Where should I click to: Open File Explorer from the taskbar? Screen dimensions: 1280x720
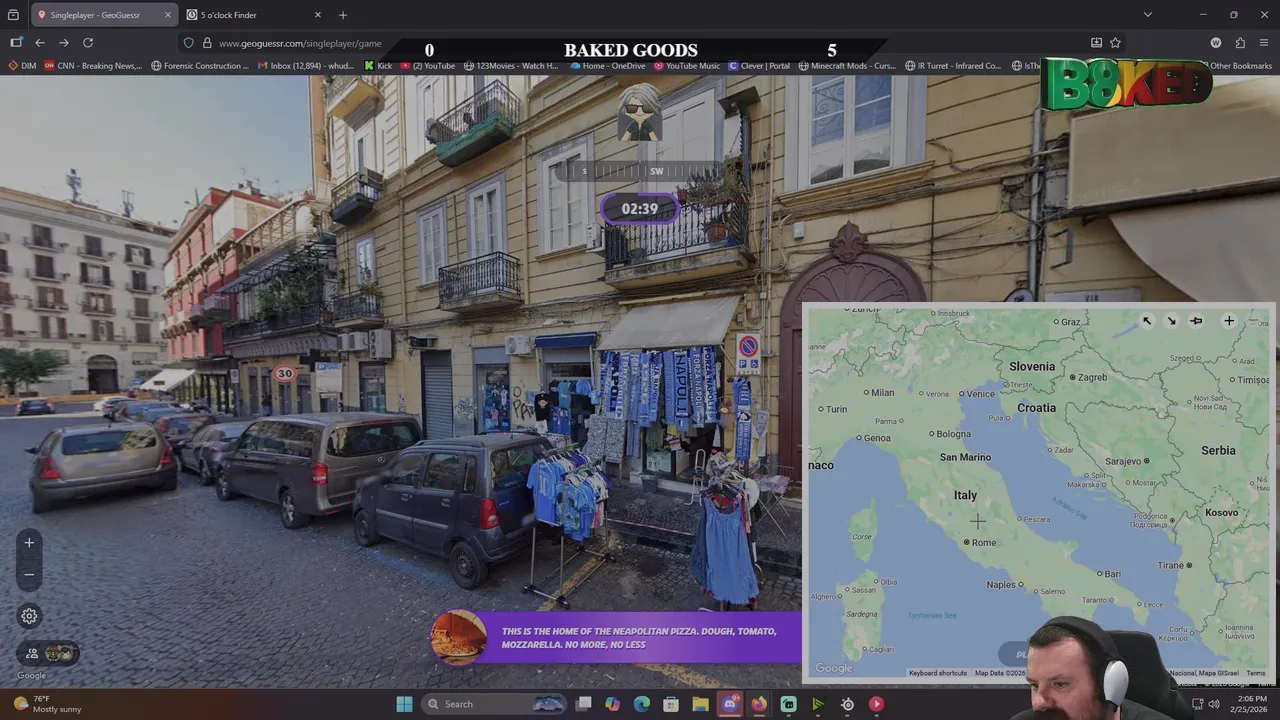(x=701, y=704)
